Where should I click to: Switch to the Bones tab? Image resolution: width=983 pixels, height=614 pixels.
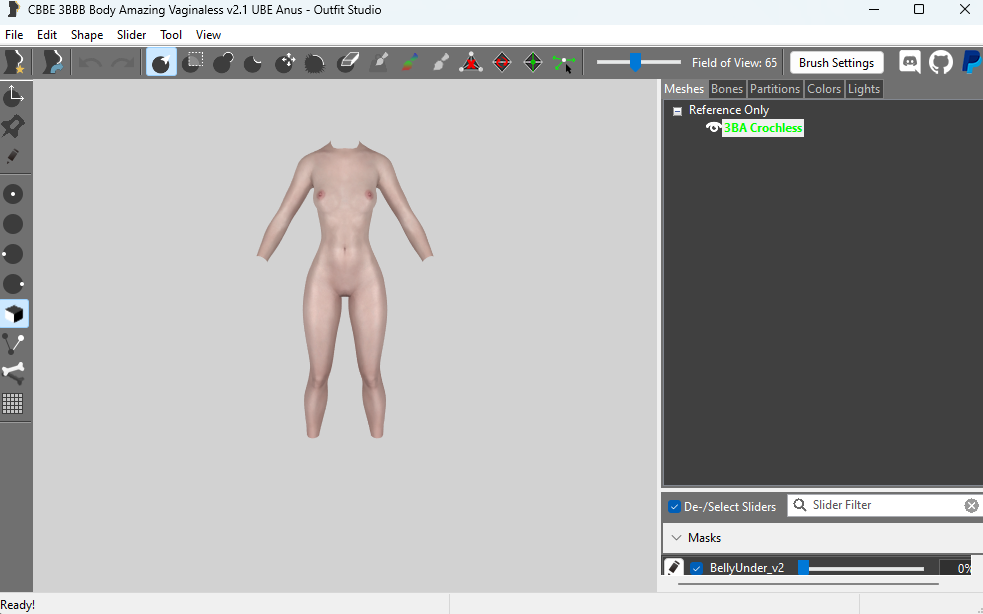[x=727, y=89]
